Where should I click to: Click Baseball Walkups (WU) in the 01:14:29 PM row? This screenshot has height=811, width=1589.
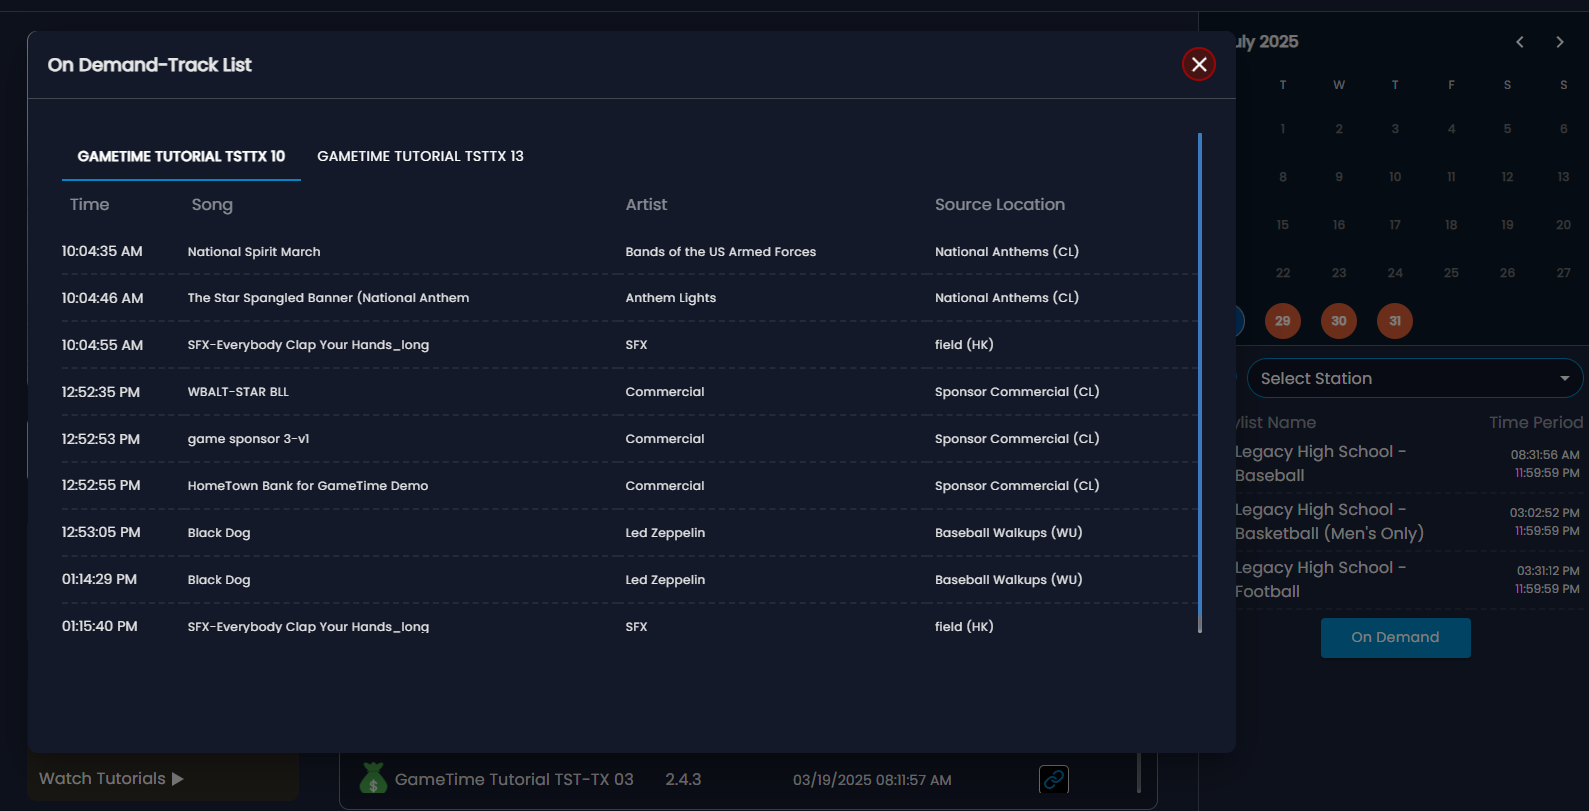tap(1008, 580)
